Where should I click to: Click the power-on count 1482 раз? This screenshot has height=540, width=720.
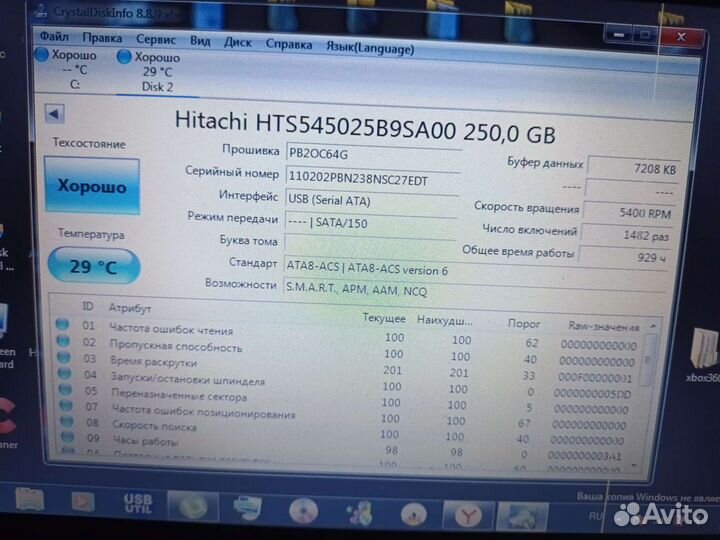[626, 235]
